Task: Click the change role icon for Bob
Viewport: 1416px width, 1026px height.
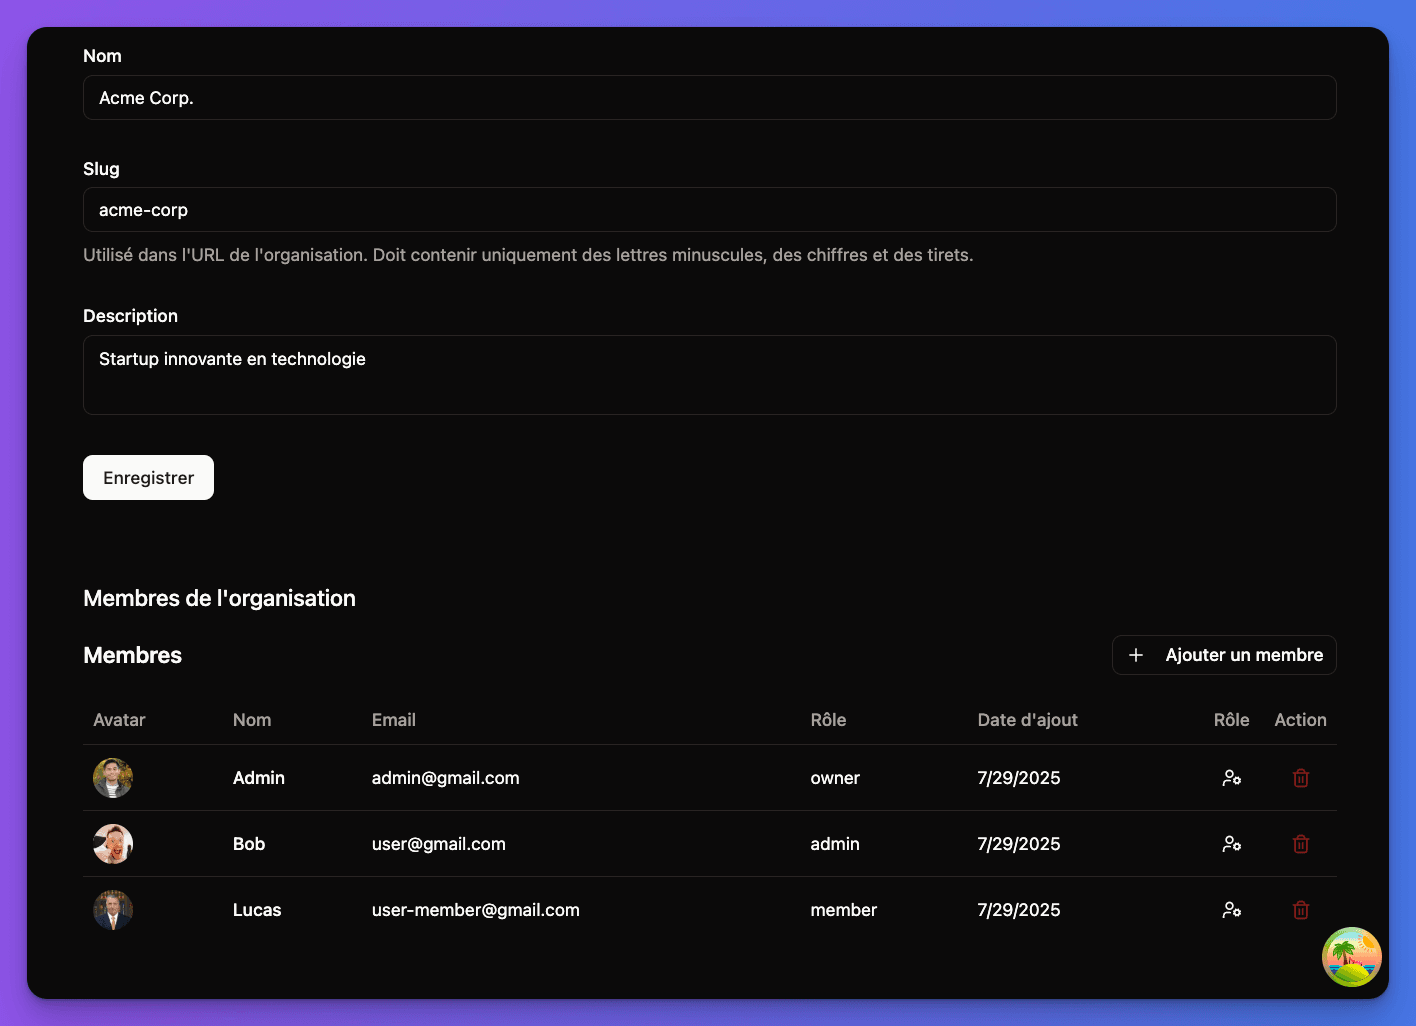Action: click(1231, 843)
